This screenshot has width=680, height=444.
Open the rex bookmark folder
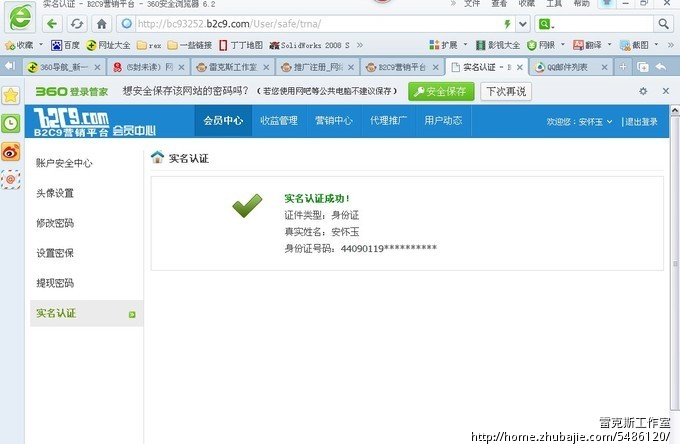[x=149, y=45]
